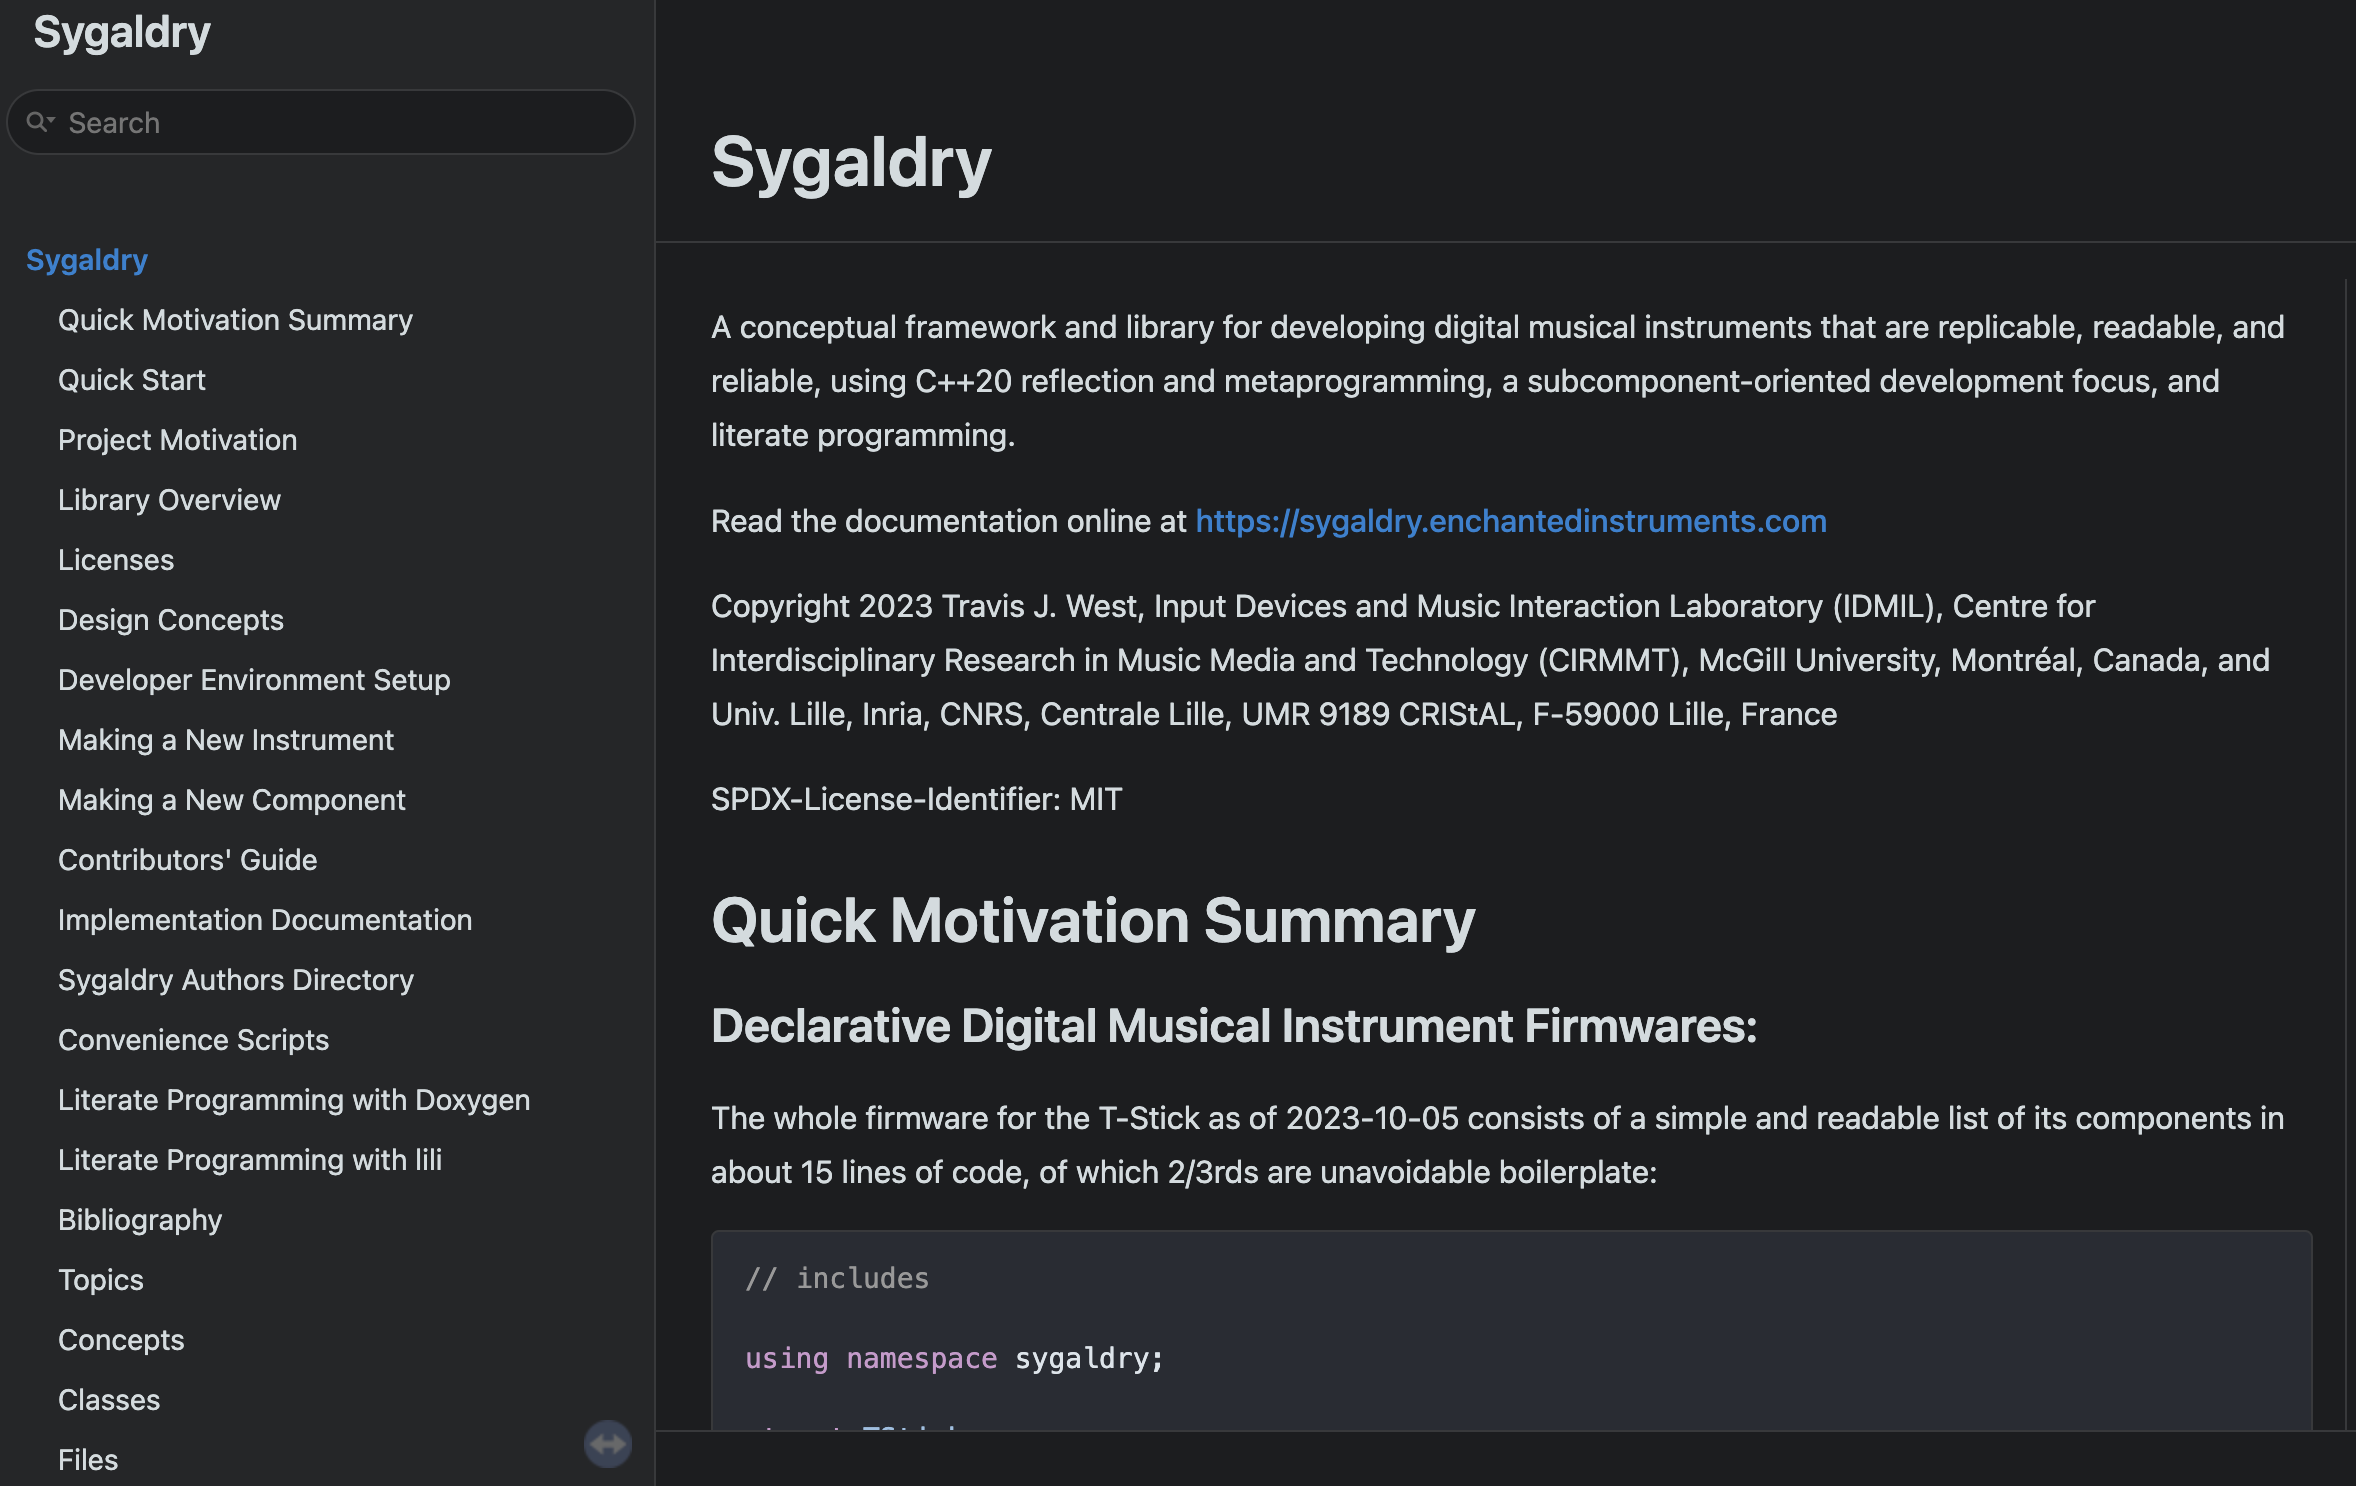Select Developer Environment Setup

coord(254,680)
